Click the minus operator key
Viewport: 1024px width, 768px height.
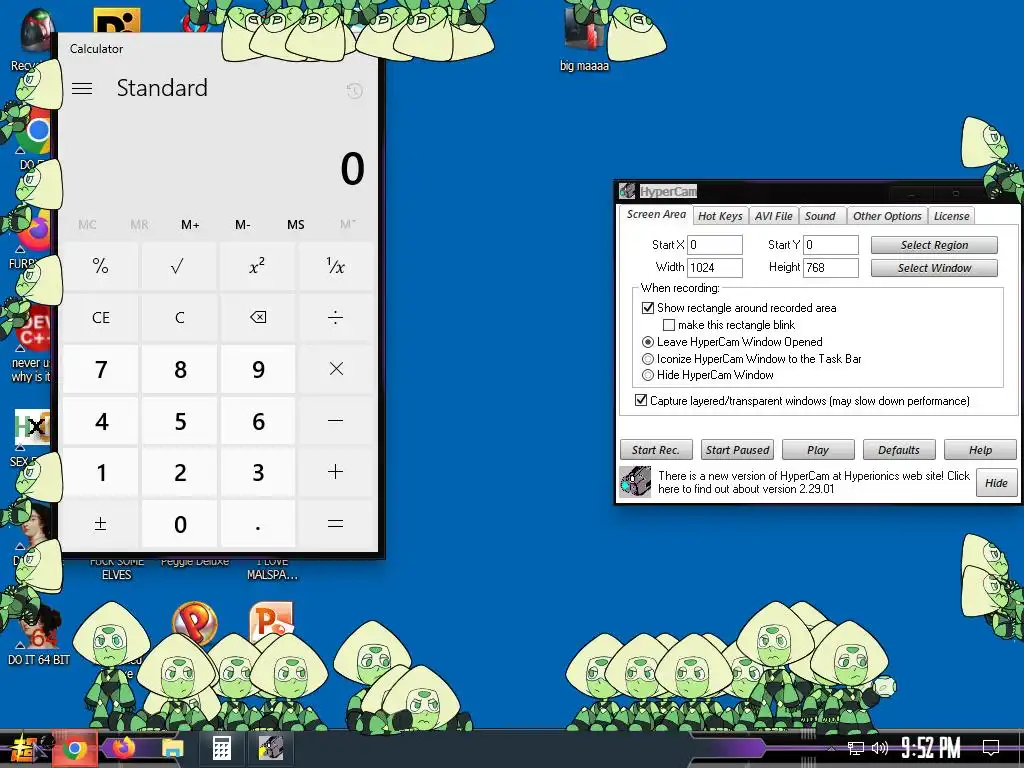pos(336,421)
